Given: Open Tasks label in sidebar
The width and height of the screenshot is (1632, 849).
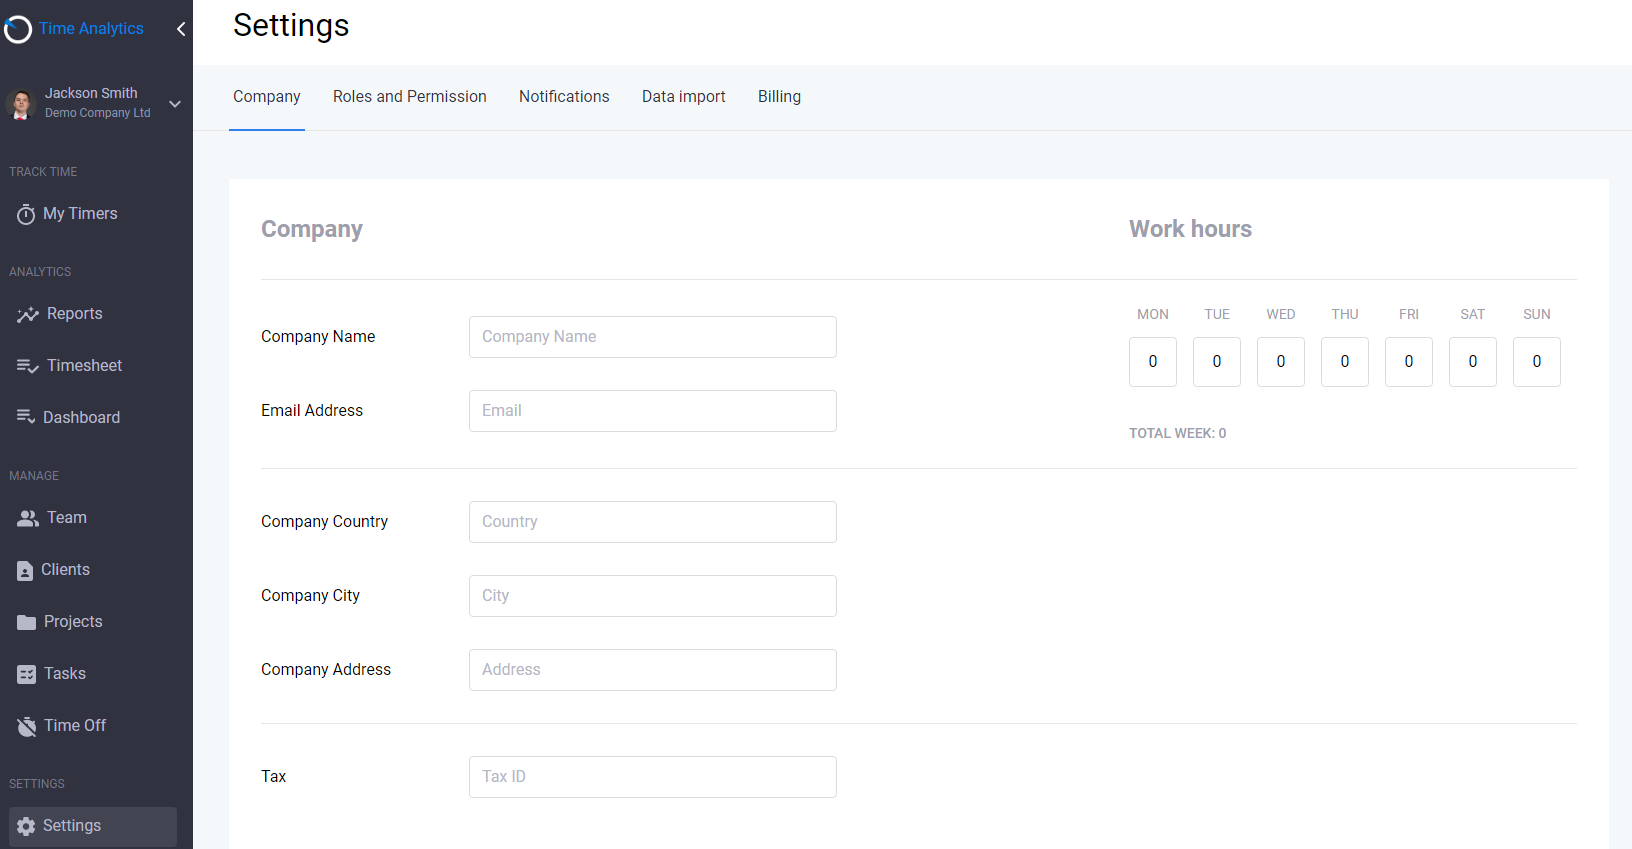Looking at the screenshot, I should 65,674.
